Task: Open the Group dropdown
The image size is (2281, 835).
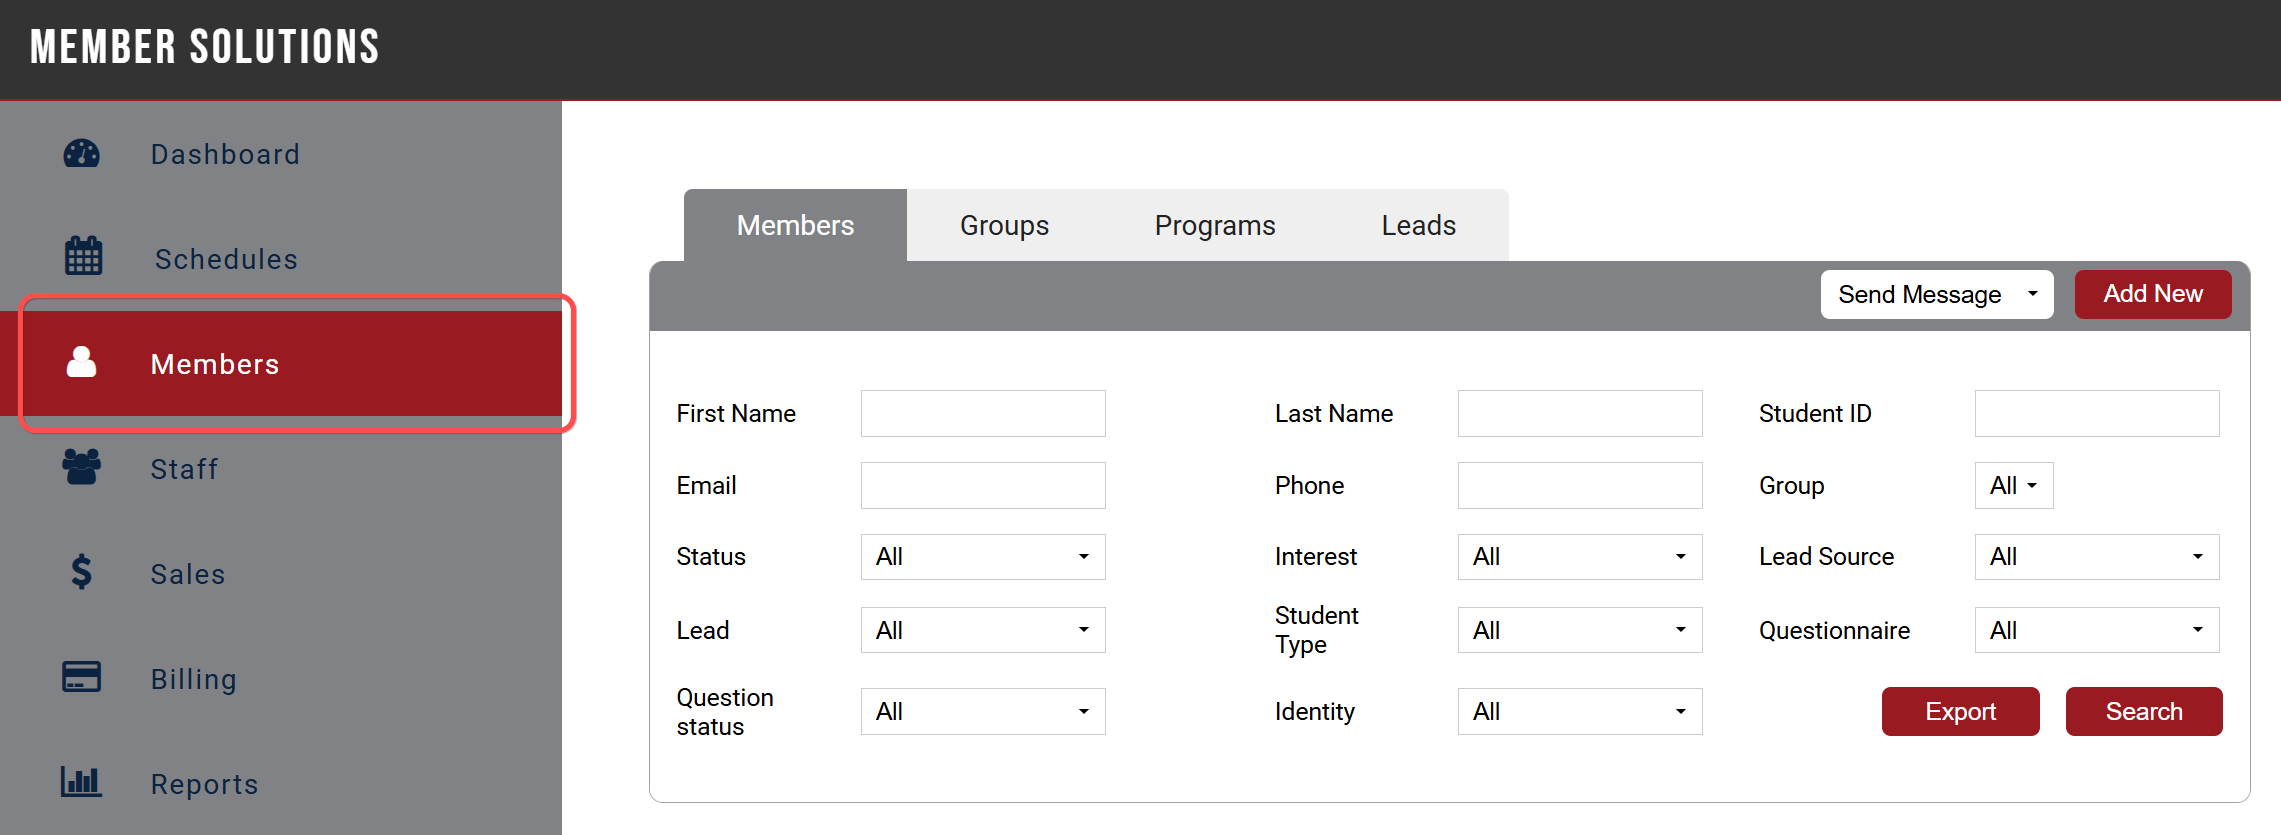Action: pyautogui.click(x=2014, y=485)
